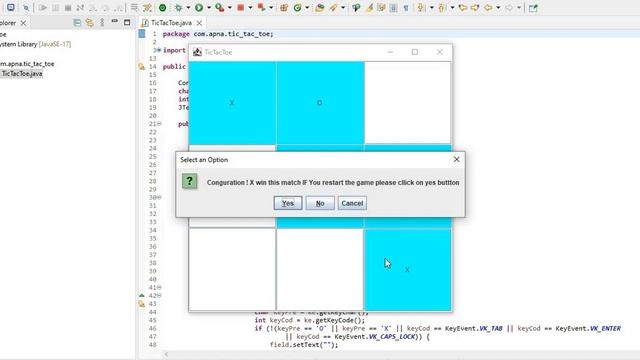Click editor horizontal scrollbar left arrow
This screenshot has height=360, width=640.
coord(167,354)
